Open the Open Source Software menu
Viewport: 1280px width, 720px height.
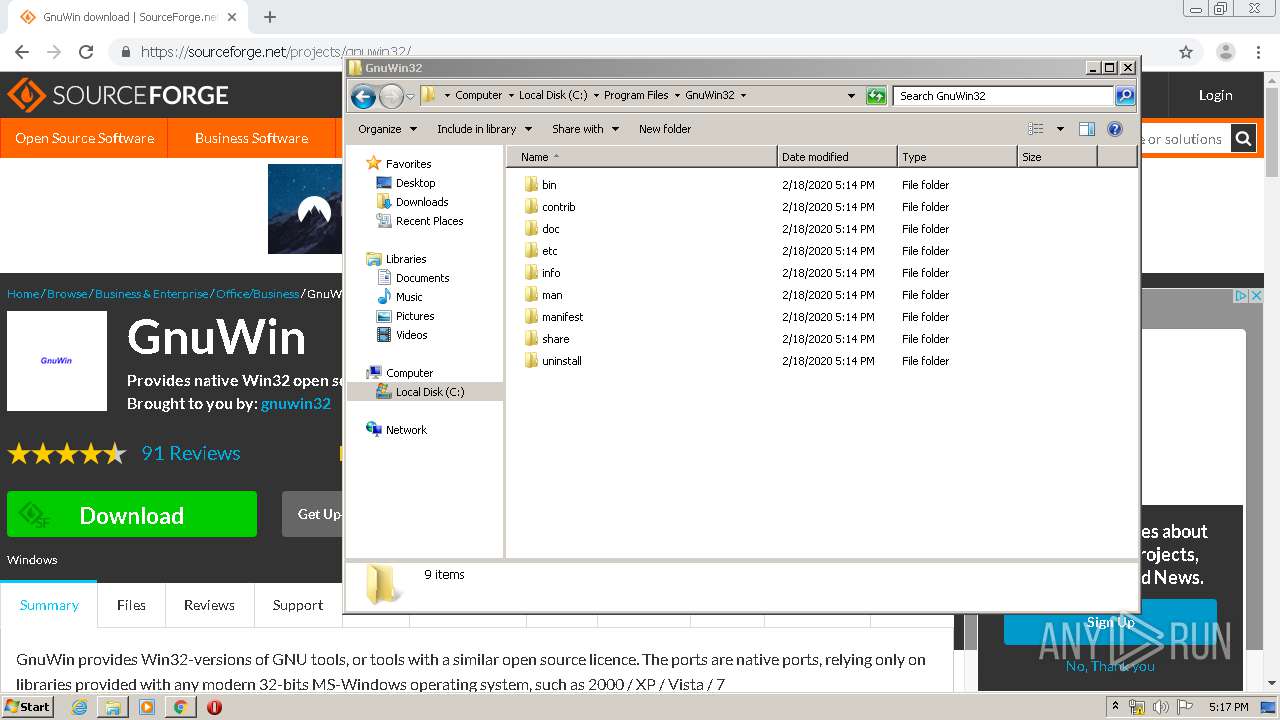84,138
